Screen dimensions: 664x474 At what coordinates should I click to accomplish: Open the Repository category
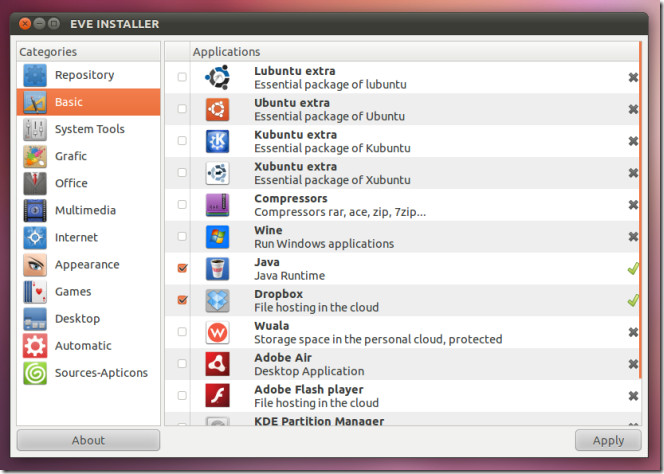(x=89, y=75)
